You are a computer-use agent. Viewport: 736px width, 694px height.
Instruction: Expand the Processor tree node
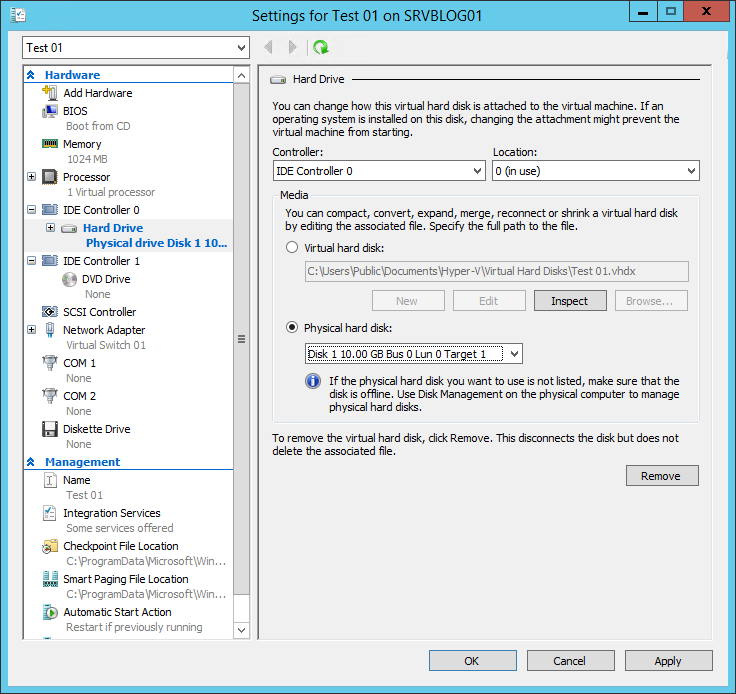(31, 176)
